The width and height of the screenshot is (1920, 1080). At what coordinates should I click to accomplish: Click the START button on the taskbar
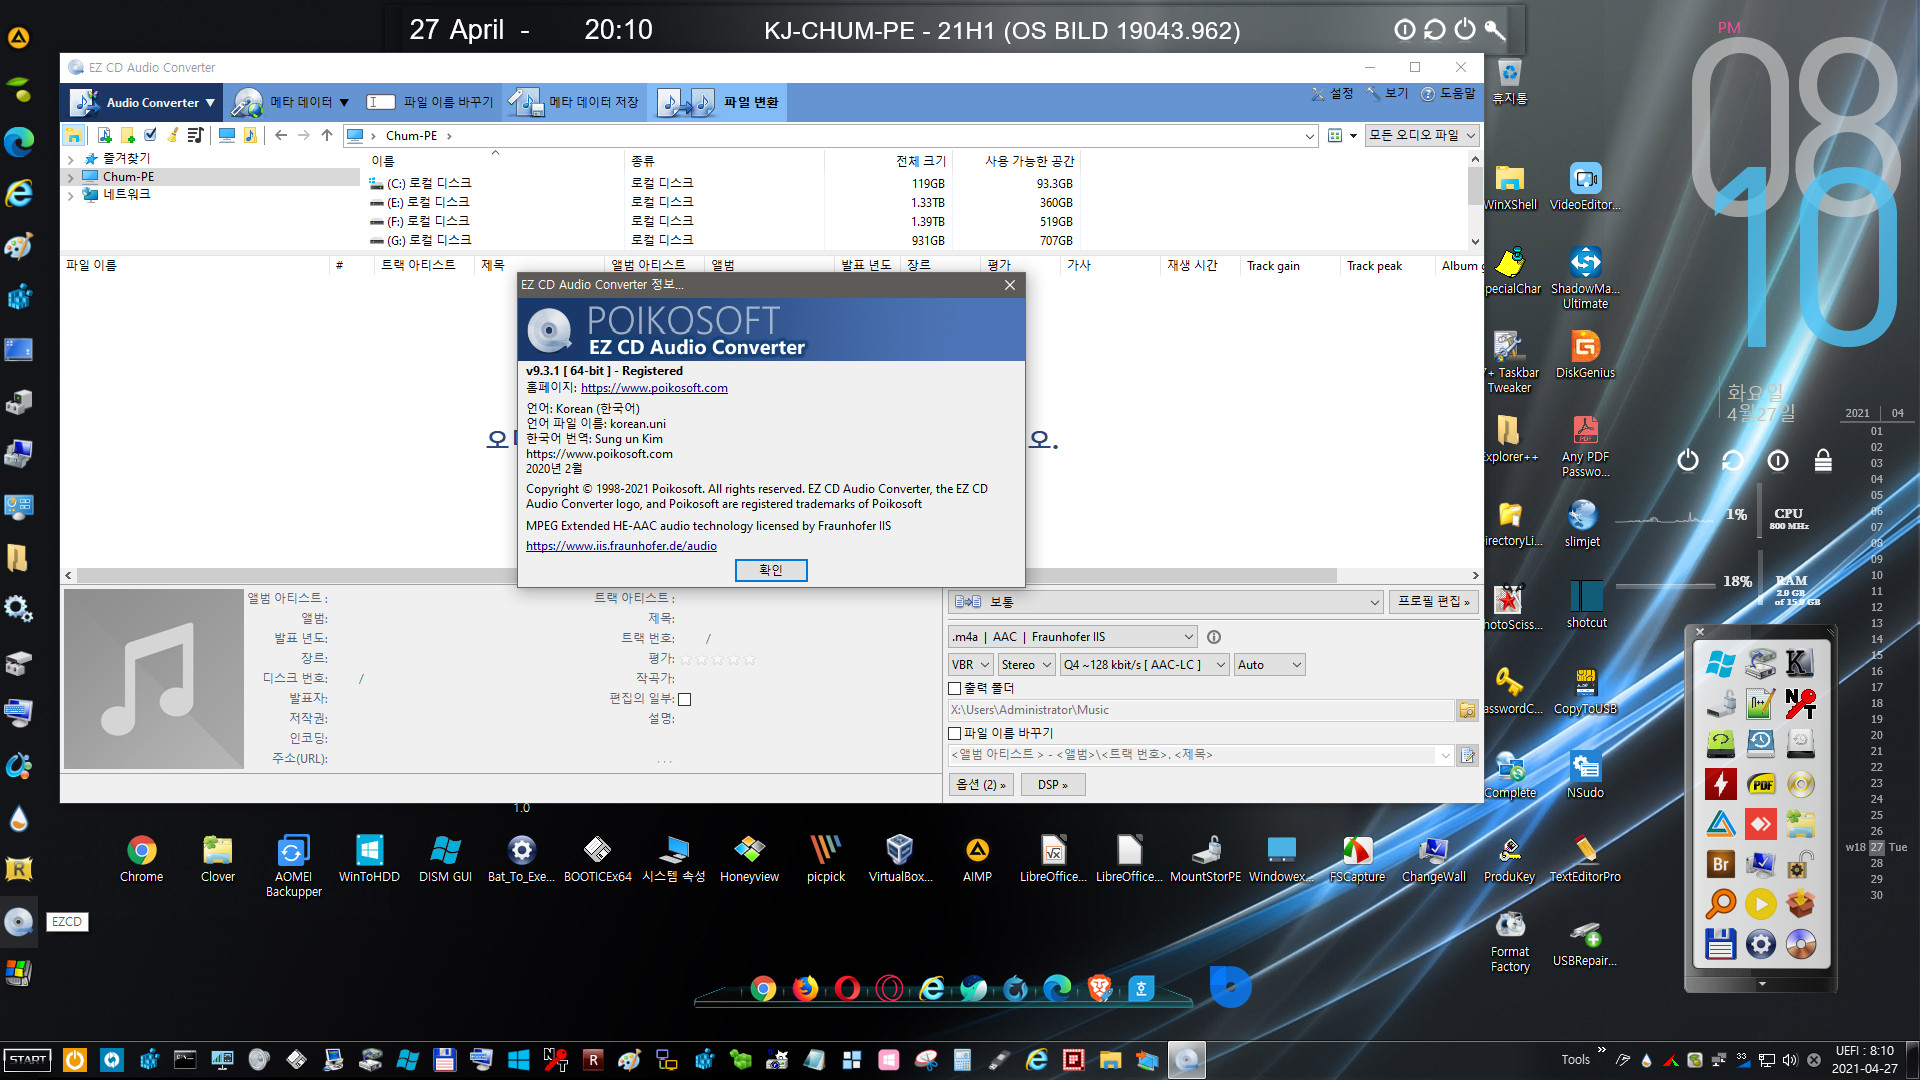tap(28, 1060)
